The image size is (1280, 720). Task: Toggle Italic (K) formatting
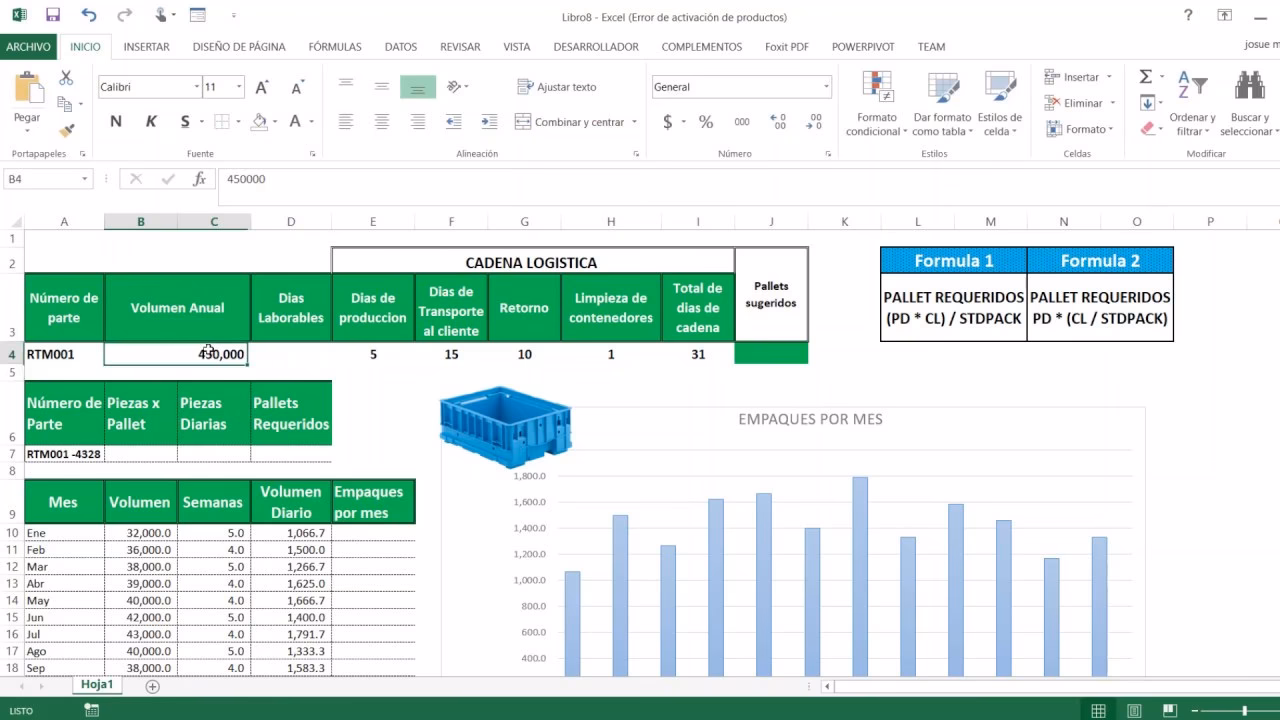[x=151, y=122]
